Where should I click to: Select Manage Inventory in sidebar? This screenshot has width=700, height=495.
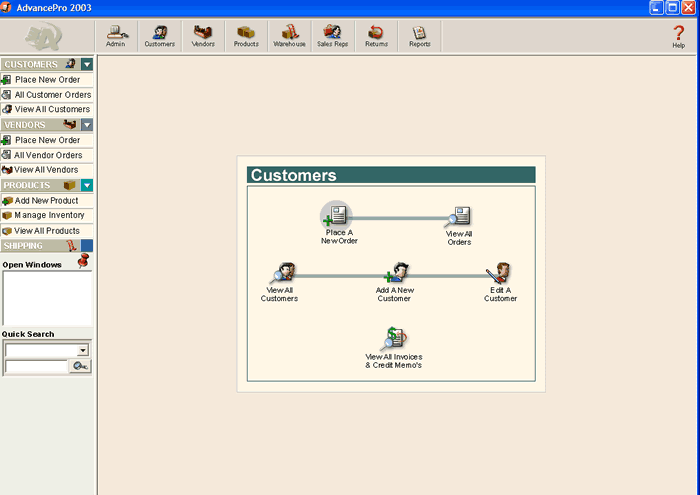click(47, 216)
